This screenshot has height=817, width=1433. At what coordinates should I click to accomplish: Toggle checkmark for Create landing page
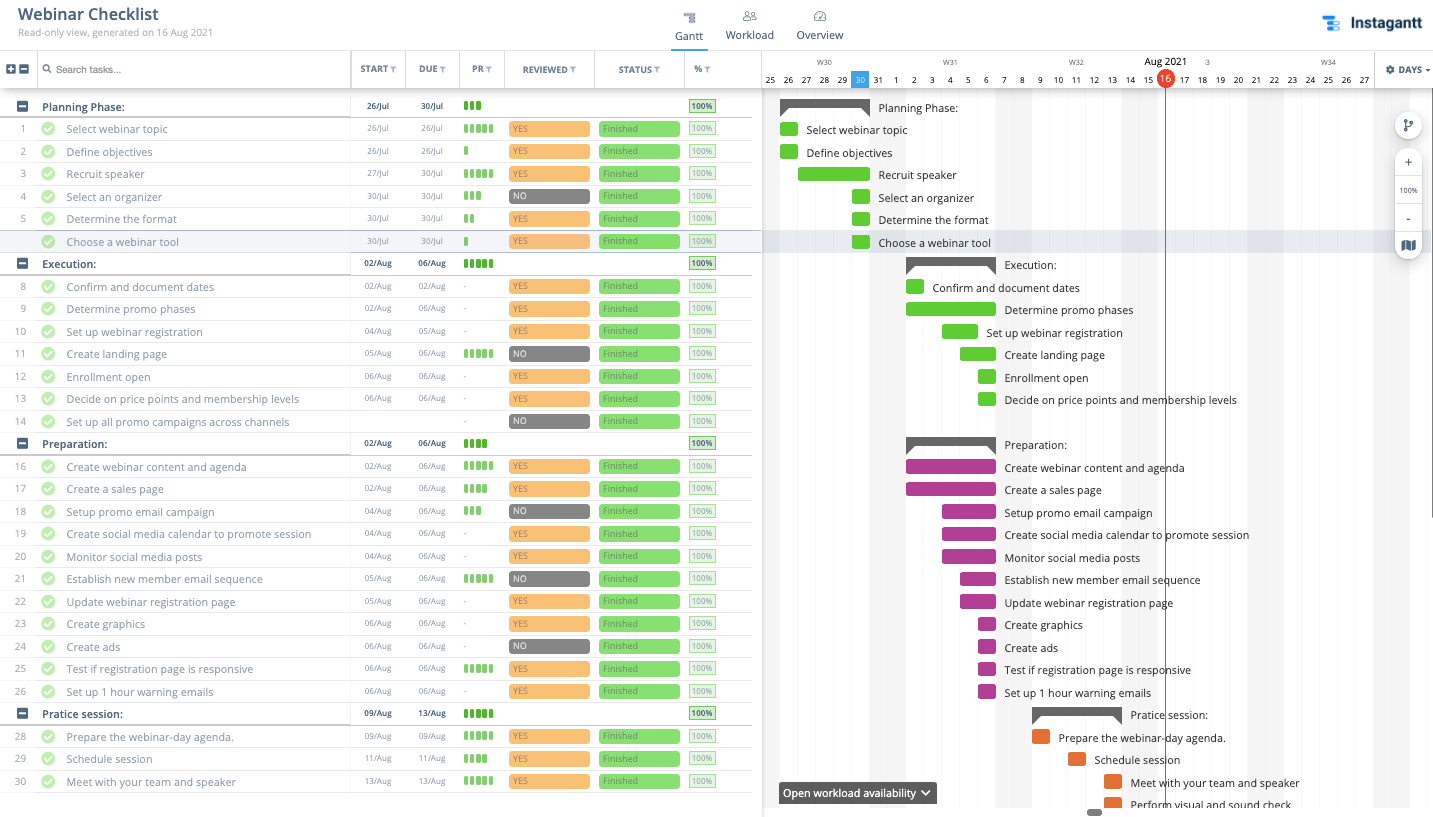48,354
